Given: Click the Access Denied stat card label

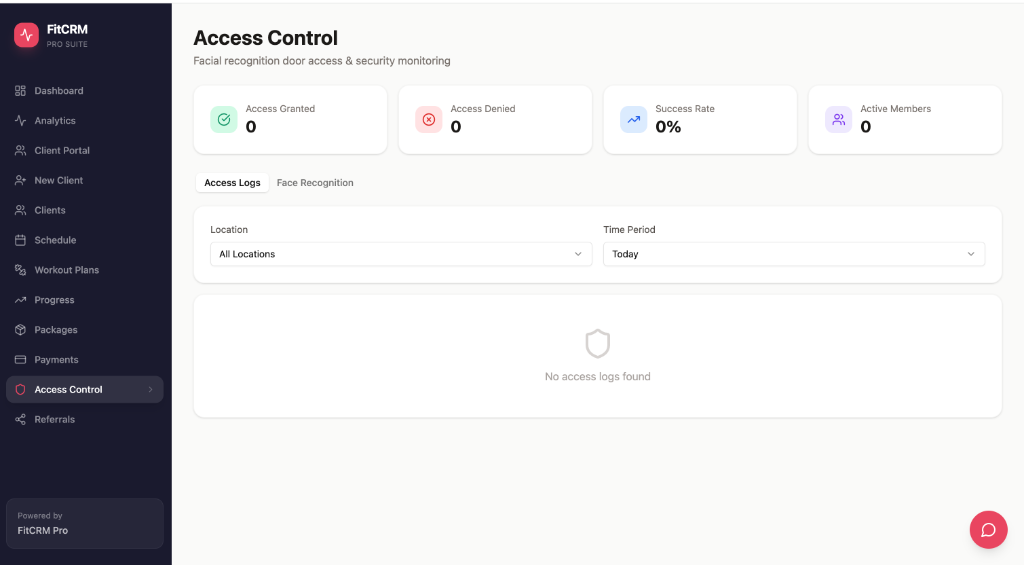Looking at the screenshot, I should [483, 109].
